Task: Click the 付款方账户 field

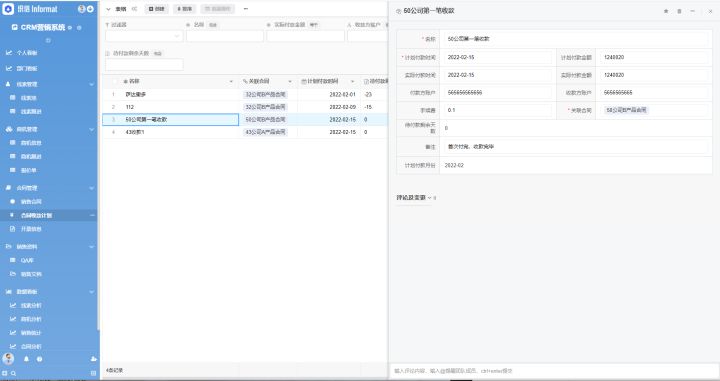Action: (497, 93)
